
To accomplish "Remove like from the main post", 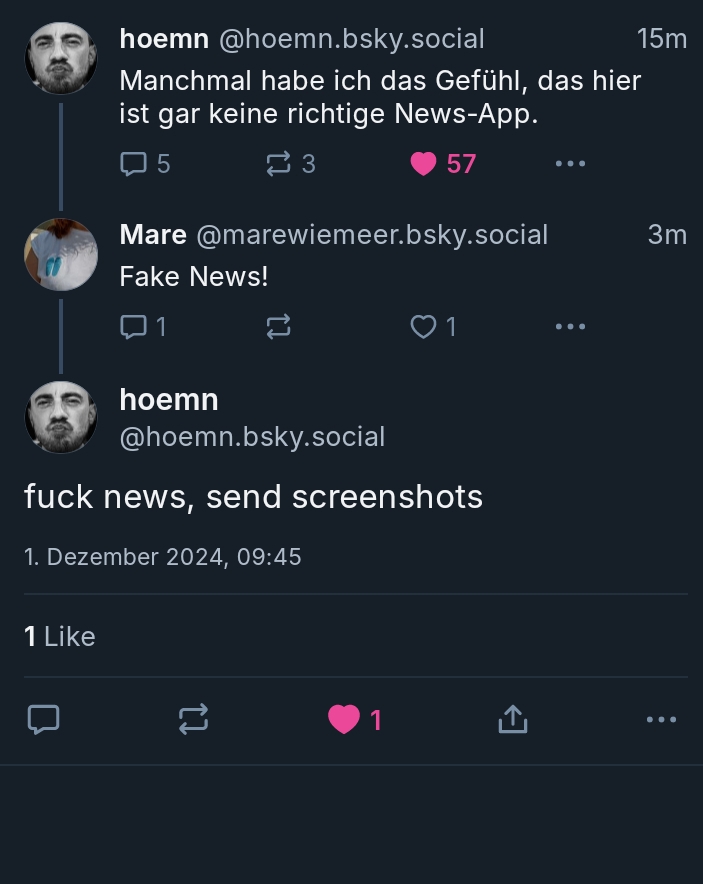I will (344, 719).
